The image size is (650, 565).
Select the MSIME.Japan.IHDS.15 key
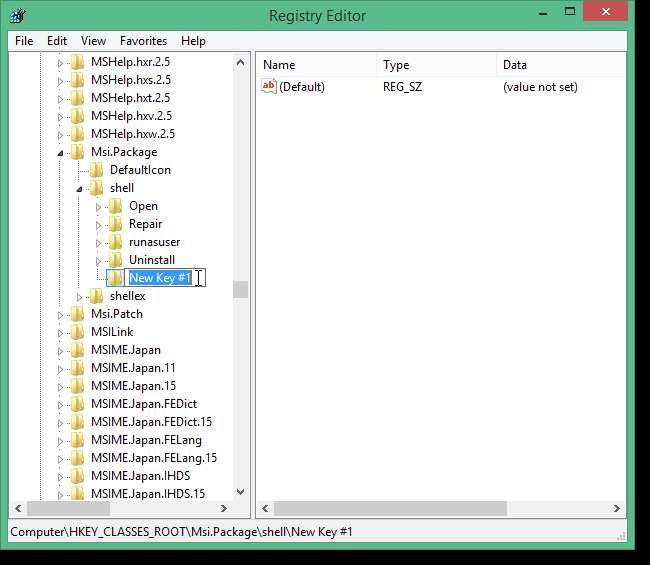(148, 494)
